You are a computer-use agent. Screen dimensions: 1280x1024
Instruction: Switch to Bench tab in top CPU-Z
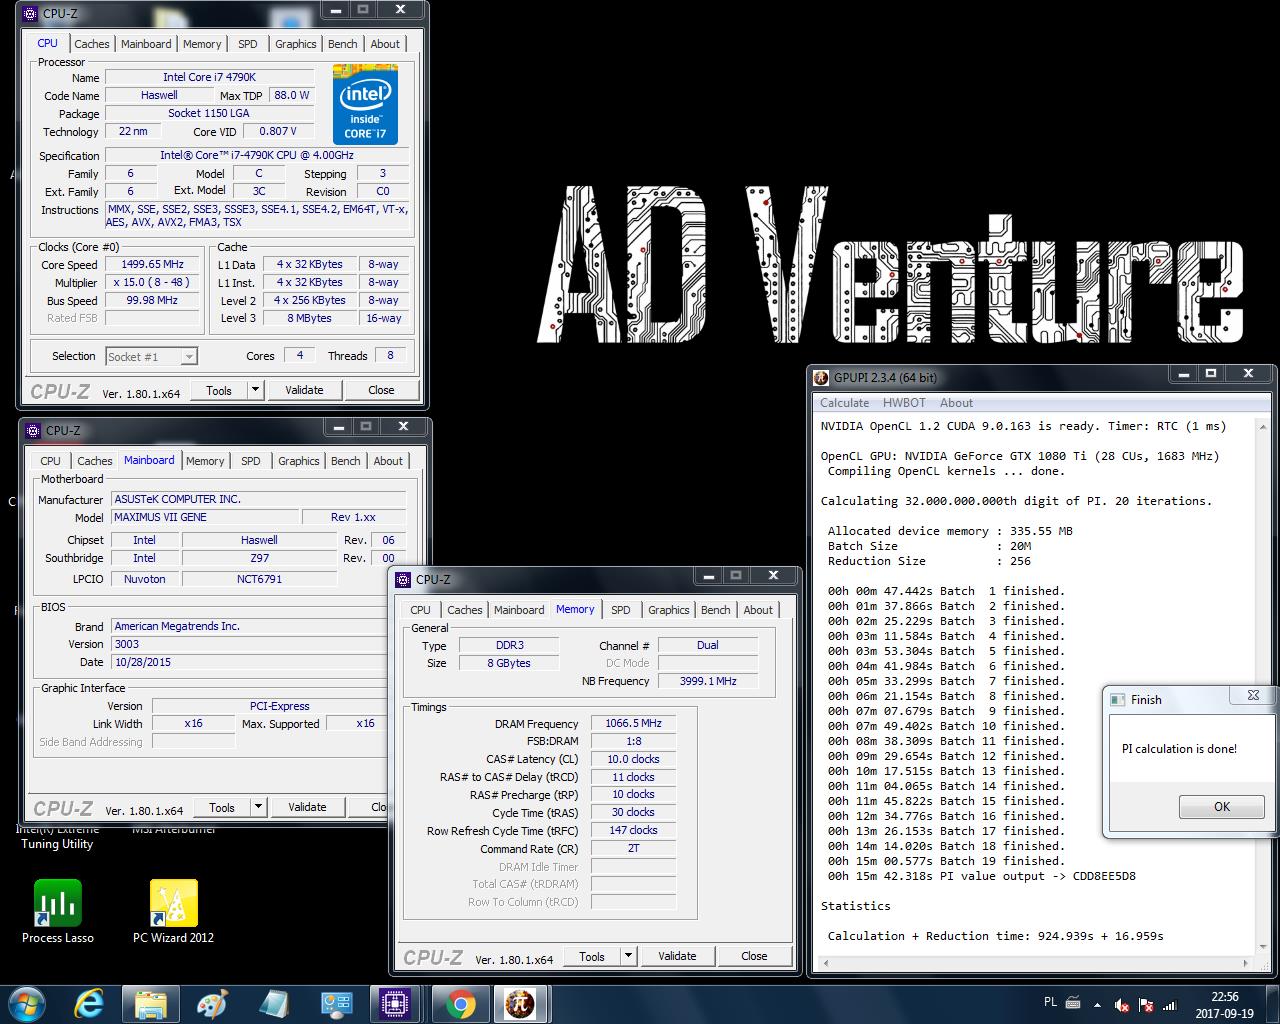343,44
